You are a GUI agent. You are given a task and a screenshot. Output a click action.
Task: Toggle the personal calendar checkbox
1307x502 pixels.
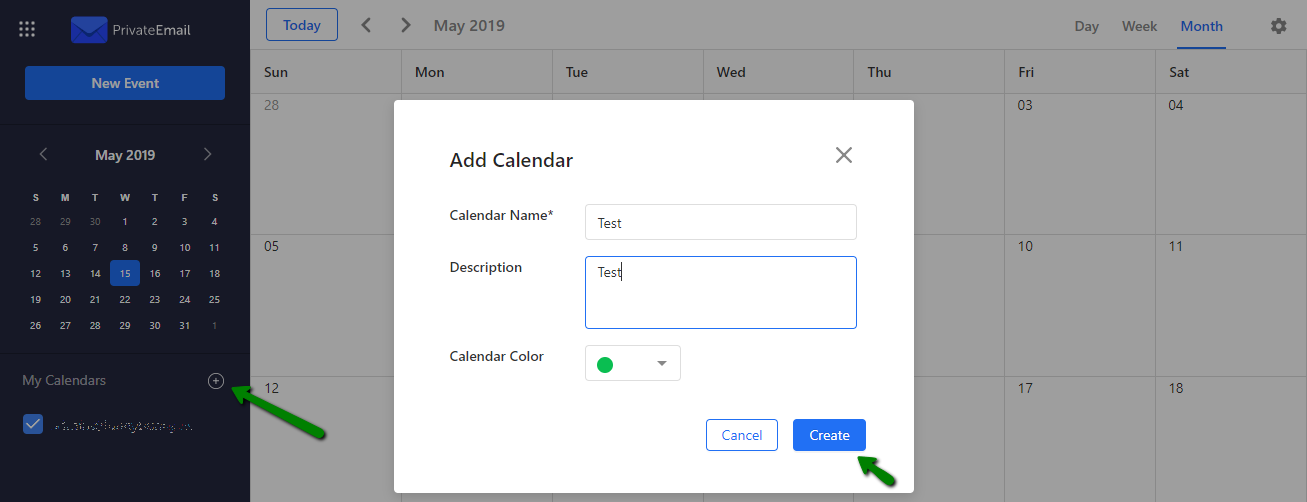tap(33, 425)
